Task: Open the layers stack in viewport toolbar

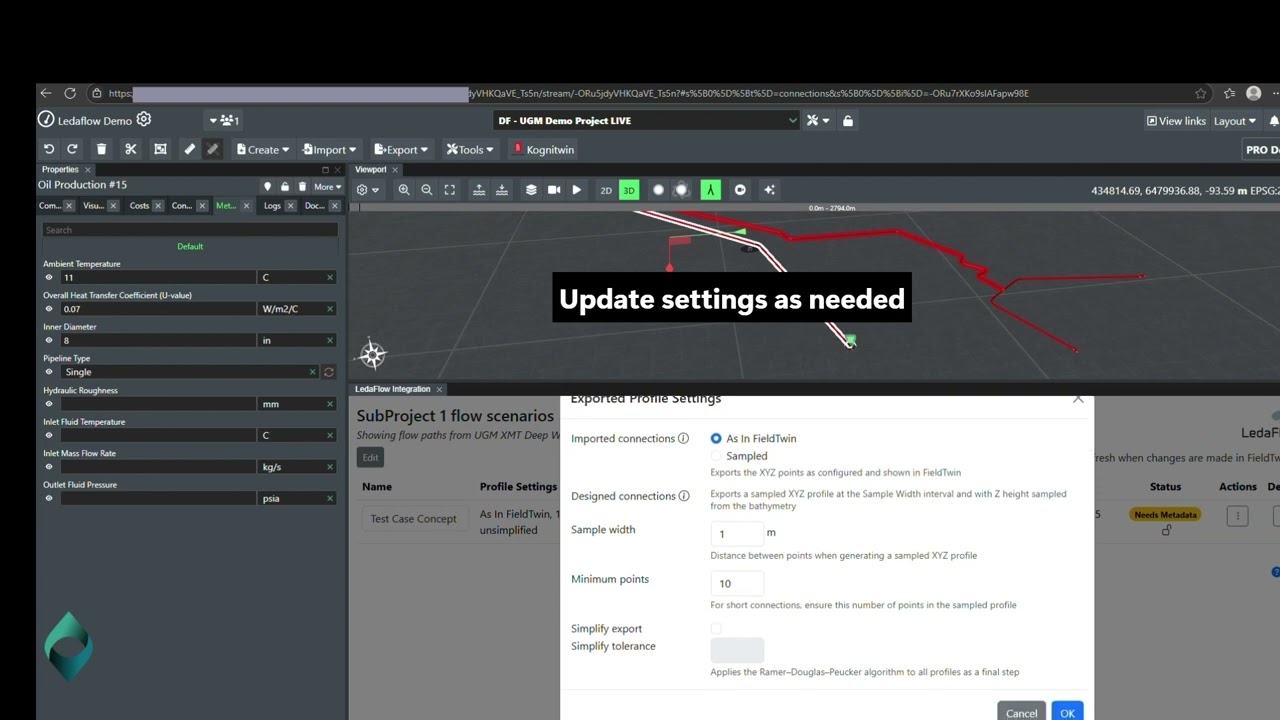Action: (x=531, y=190)
